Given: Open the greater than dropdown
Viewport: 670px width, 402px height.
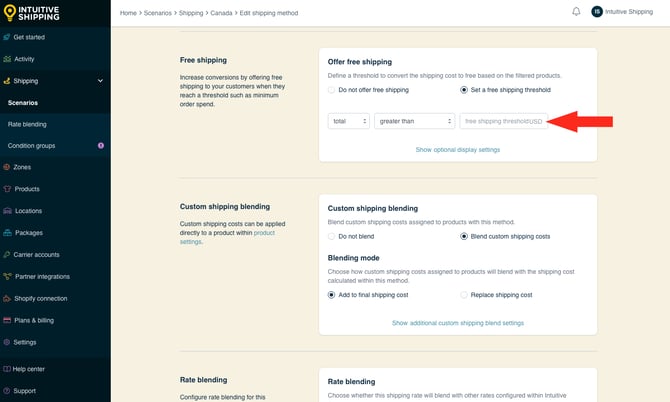Looking at the screenshot, I should click(414, 121).
